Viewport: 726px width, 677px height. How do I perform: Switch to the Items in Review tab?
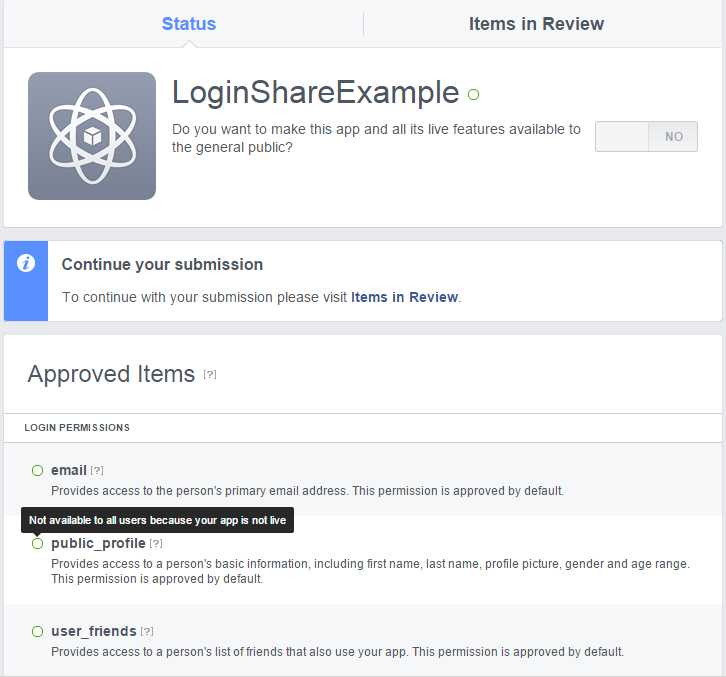(x=536, y=24)
